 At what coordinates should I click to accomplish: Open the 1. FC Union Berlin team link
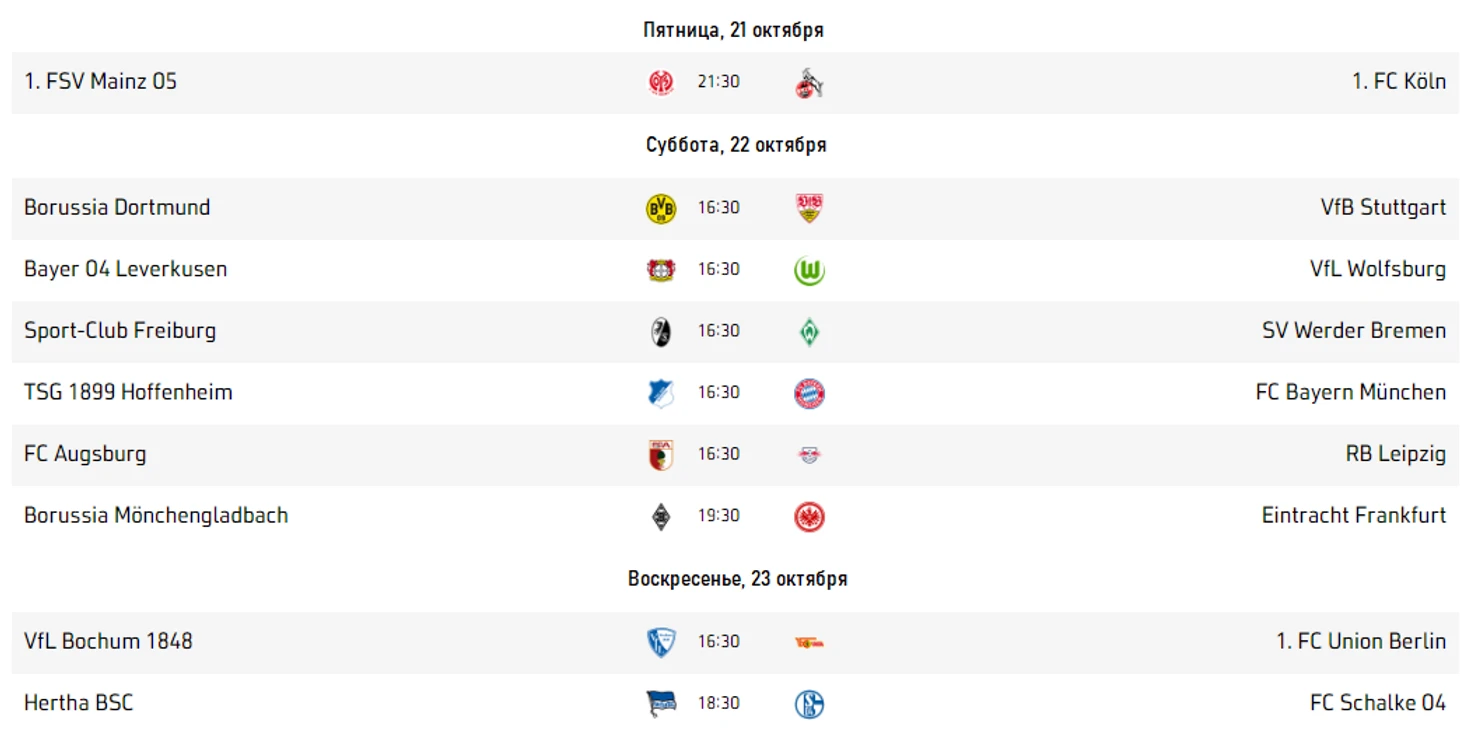tap(1361, 641)
